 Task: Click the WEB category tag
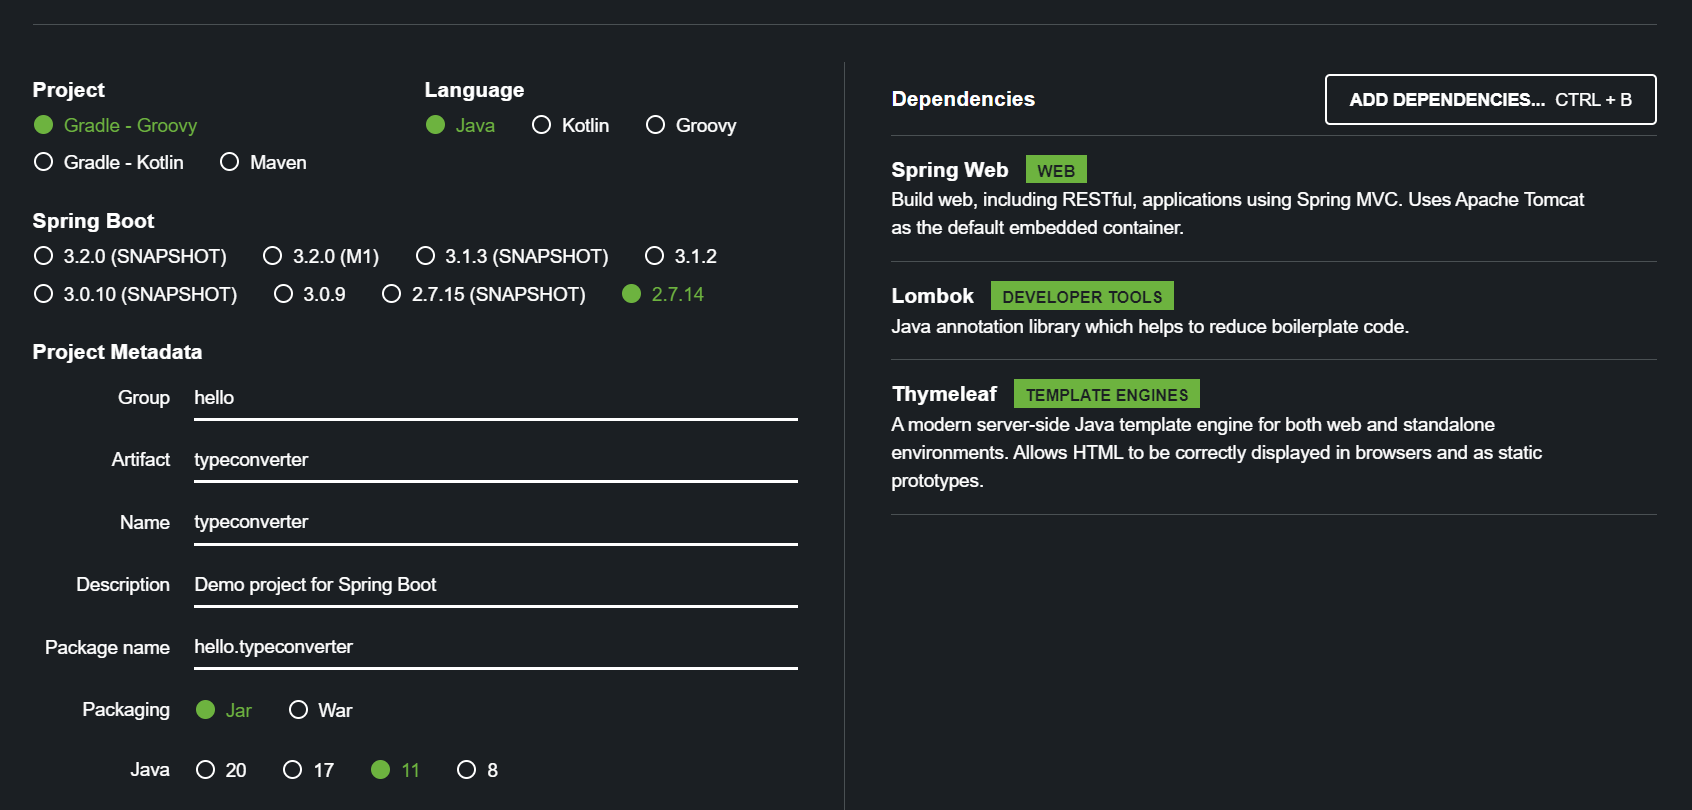1056,170
